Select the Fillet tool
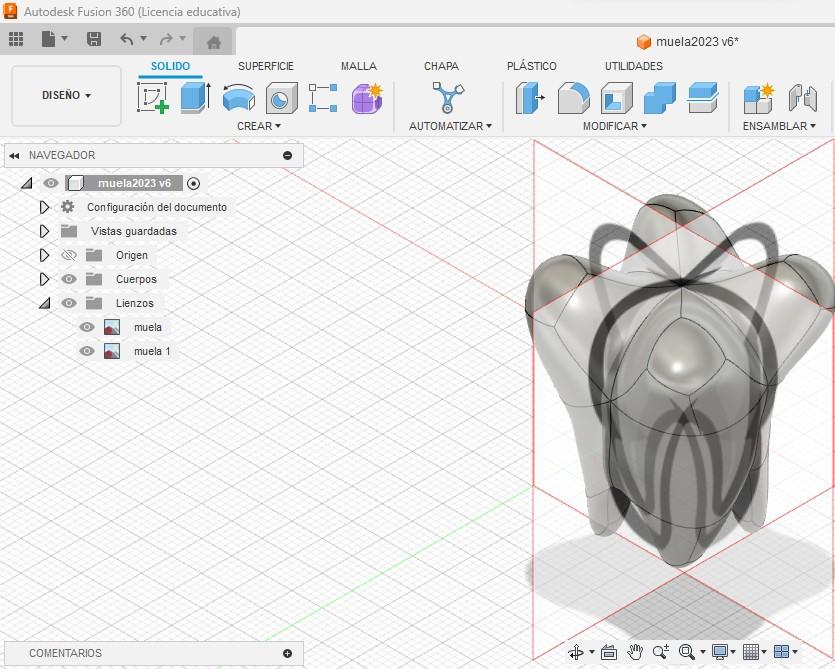The height and width of the screenshot is (669, 835). pyautogui.click(x=574, y=97)
